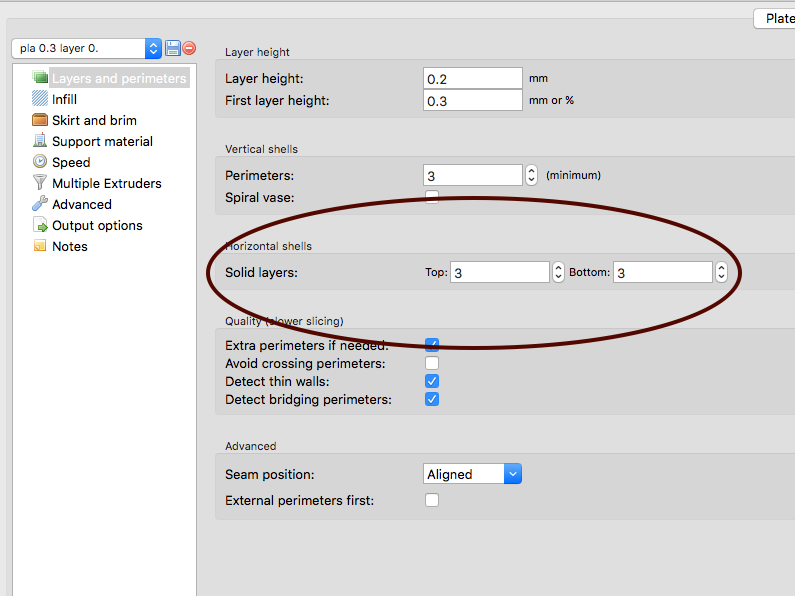Open the Seam position dropdown

tap(472, 474)
